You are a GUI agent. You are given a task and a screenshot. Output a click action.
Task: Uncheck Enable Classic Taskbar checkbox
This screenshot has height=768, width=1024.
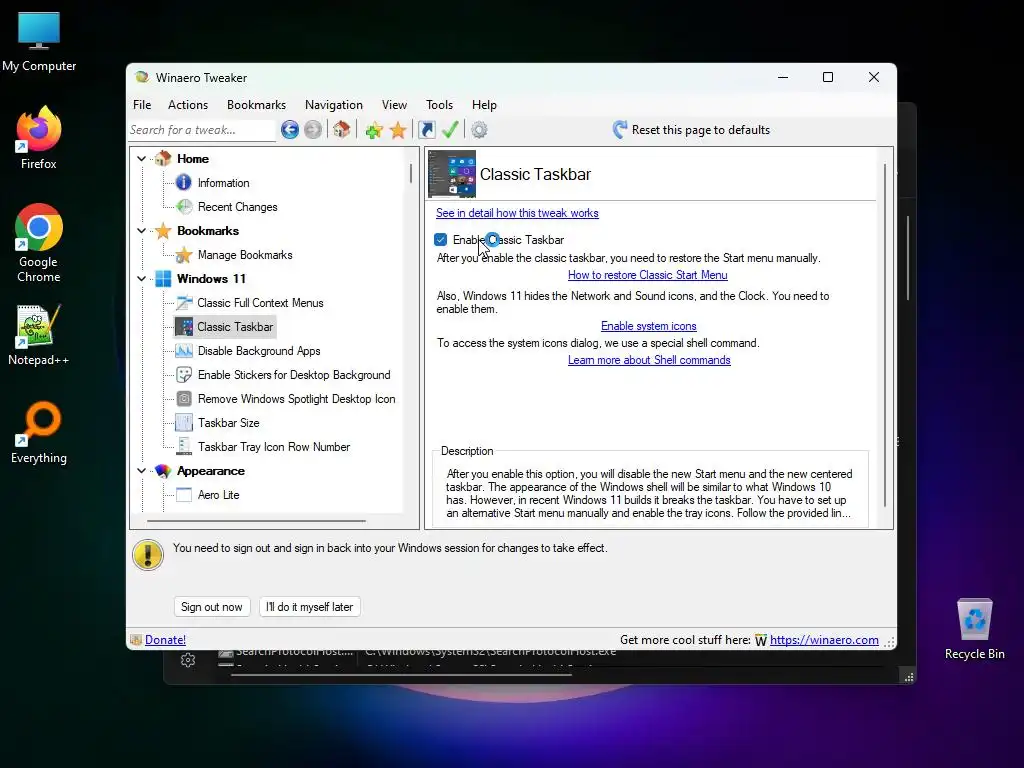pos(441,240)
